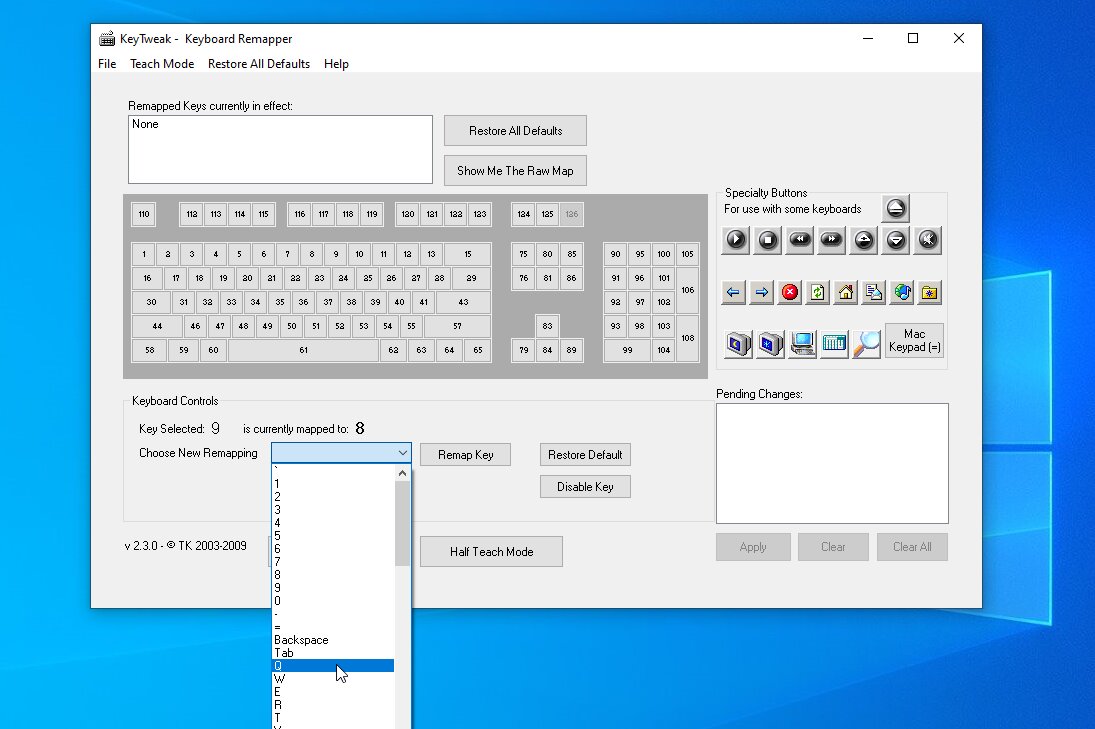Select the Mute volume specialty button

(928, 240)
